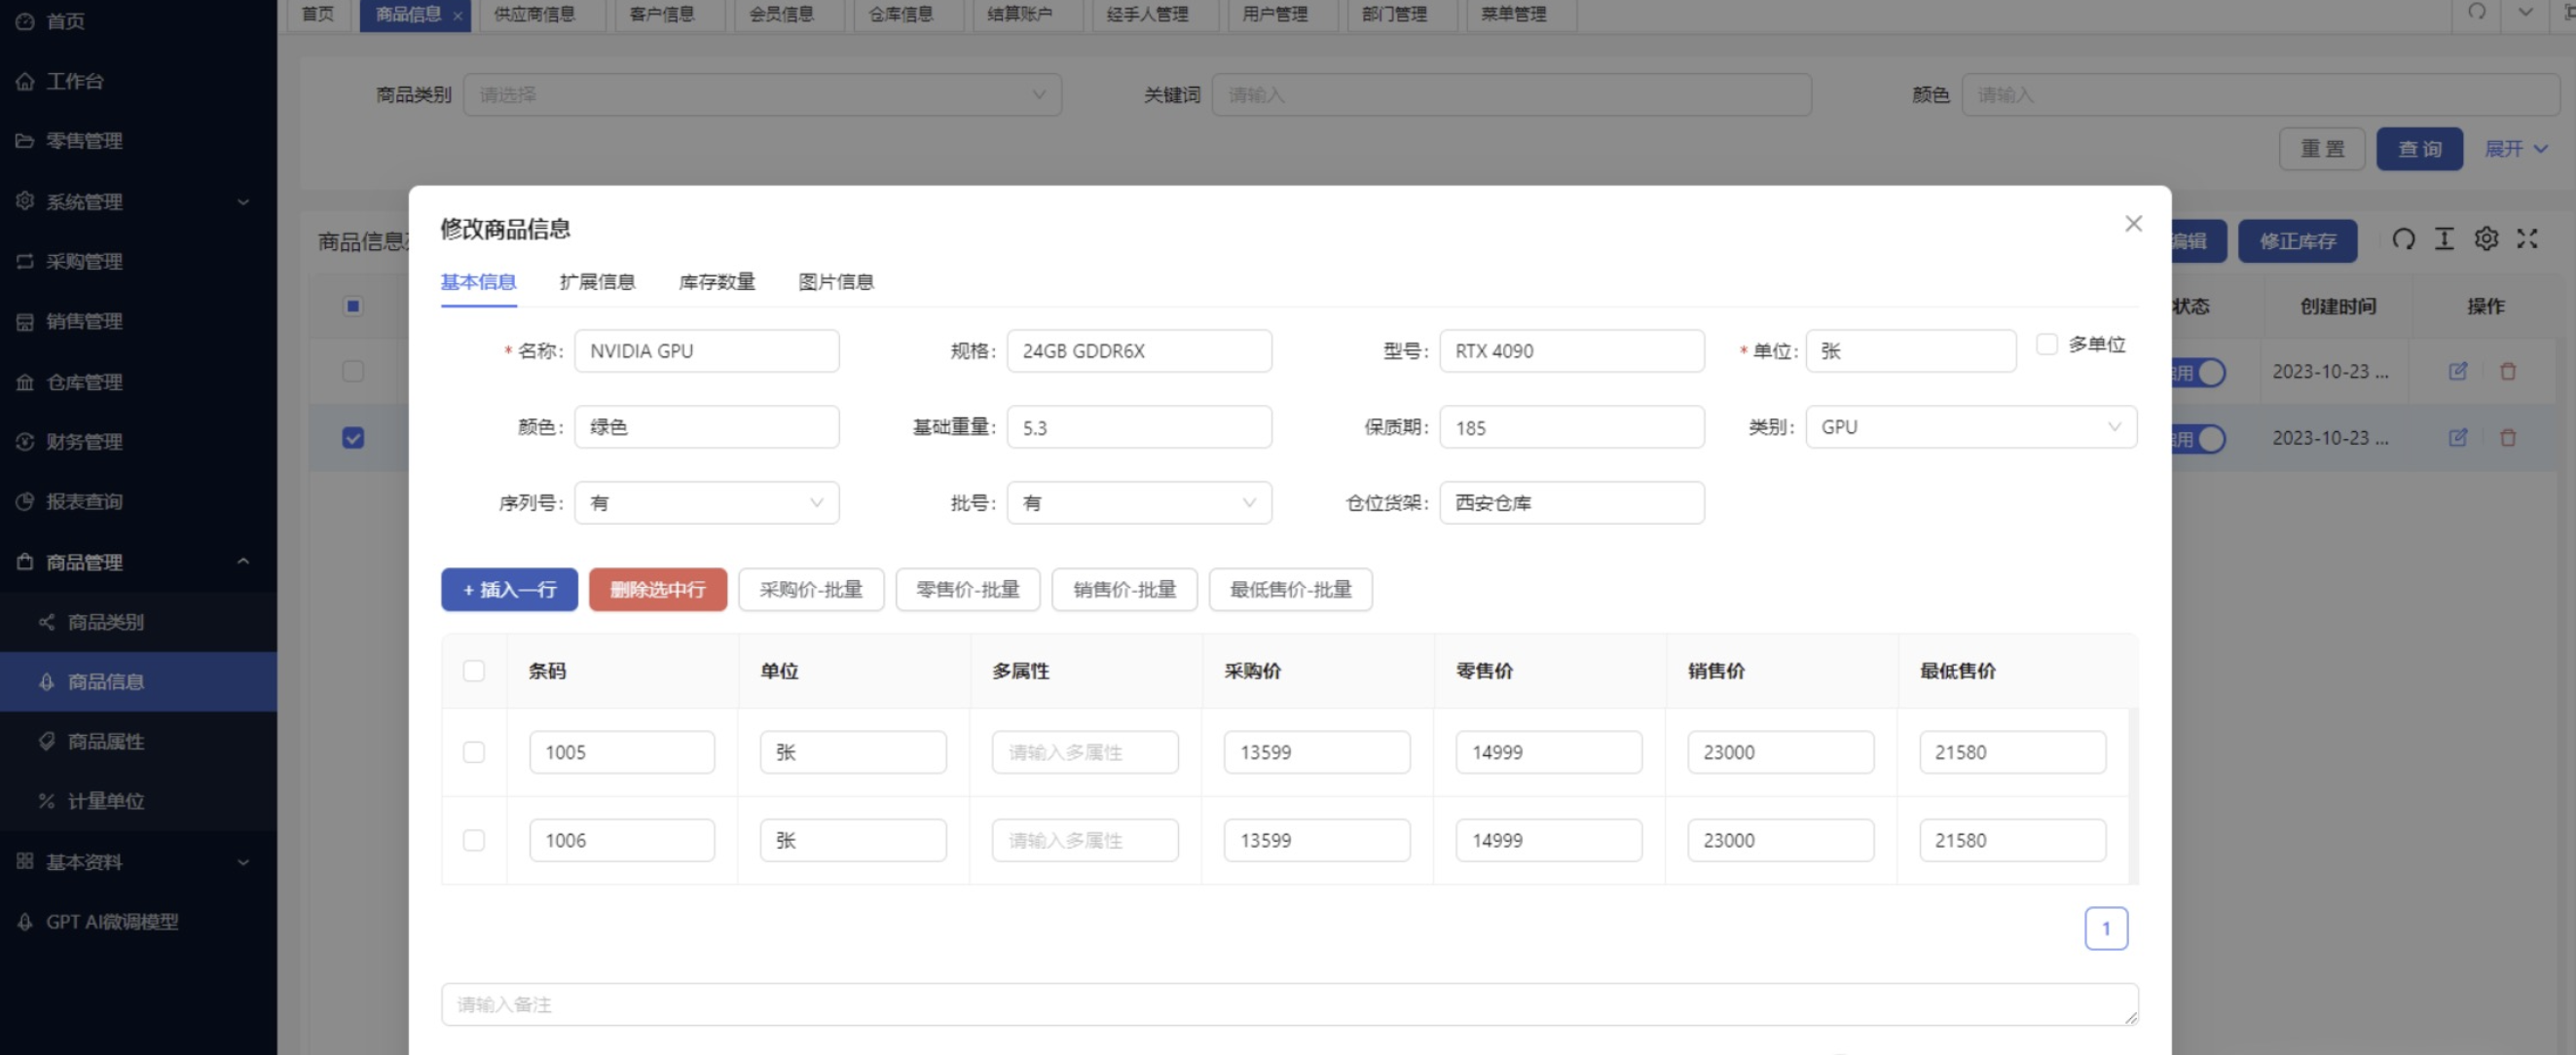The image size is (2576, 1055).
Task: Click the 商品管理 bag icon
Action: (x=25, y=562)
